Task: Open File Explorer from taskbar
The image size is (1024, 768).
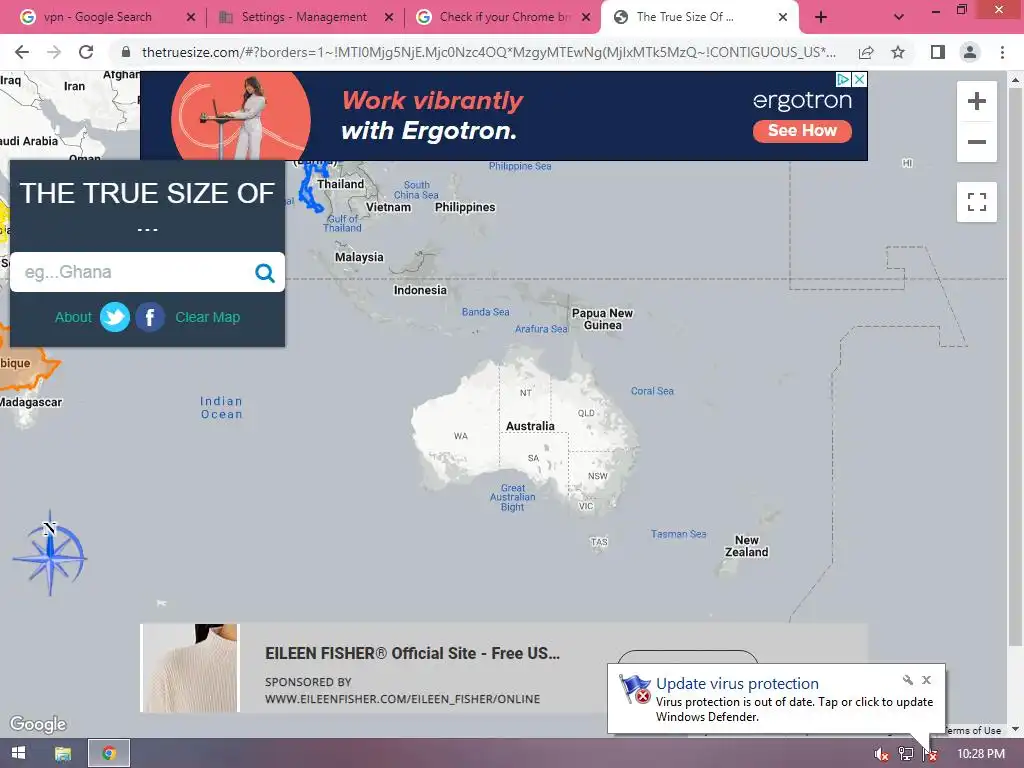Action: [x=63, y=754]
